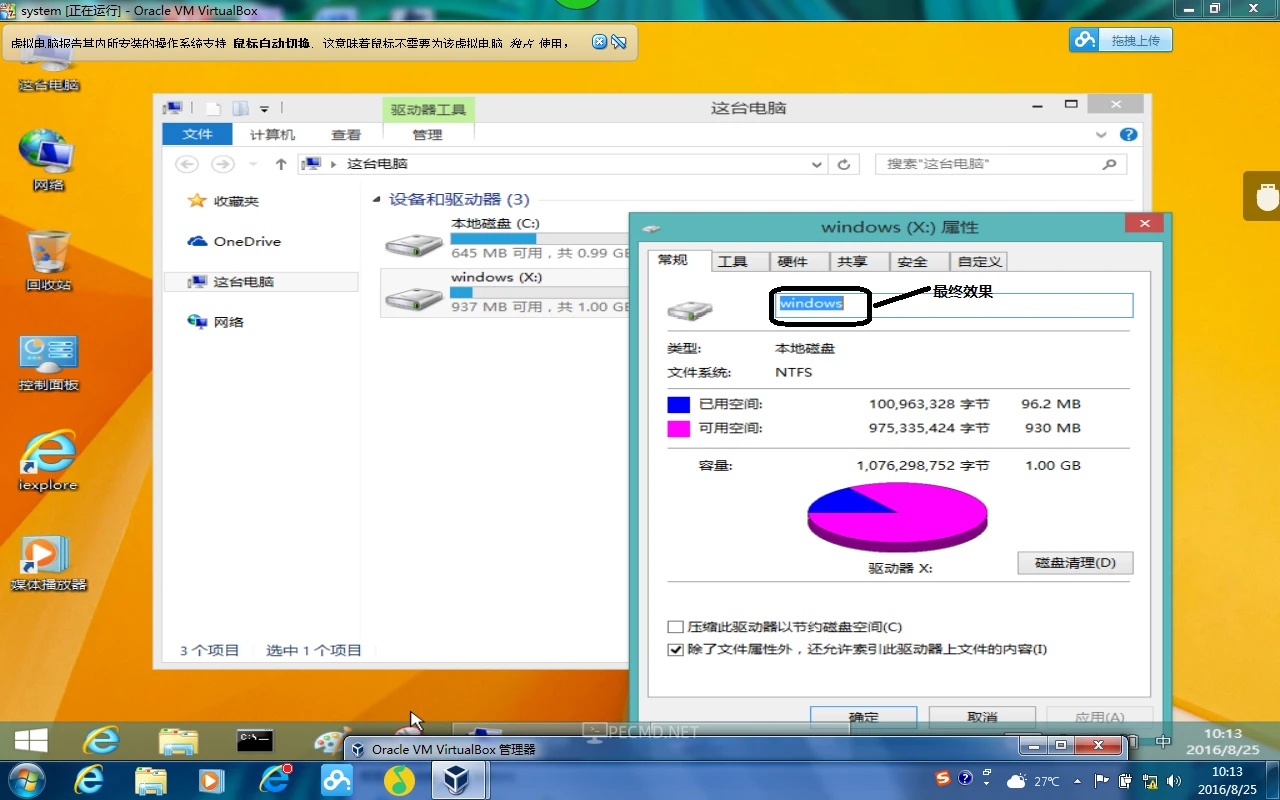Screen dimensions: 1280x800
Task: Click the Sogou input tray icon
Action: (942, 779)
